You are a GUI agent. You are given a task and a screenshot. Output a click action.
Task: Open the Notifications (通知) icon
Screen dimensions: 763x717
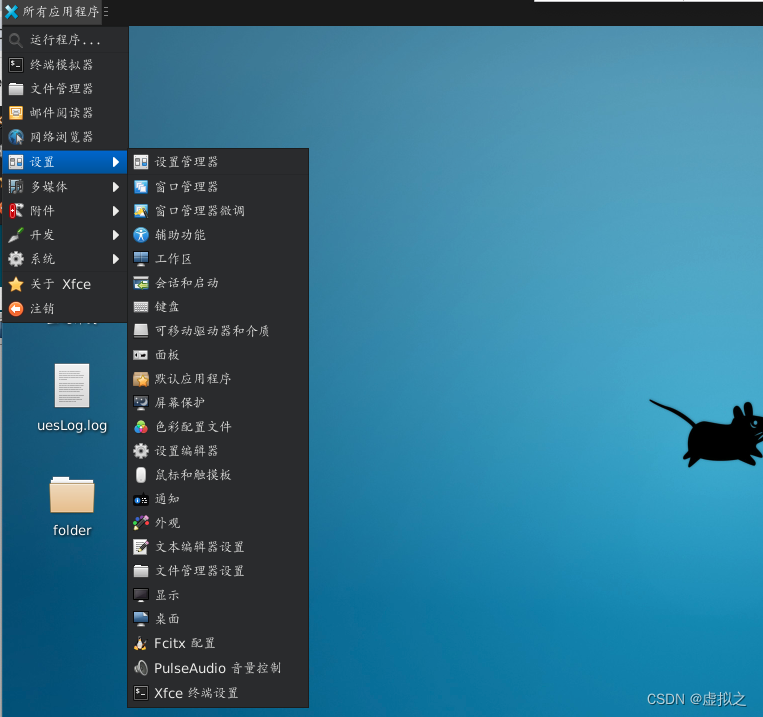tap(141, 499)
